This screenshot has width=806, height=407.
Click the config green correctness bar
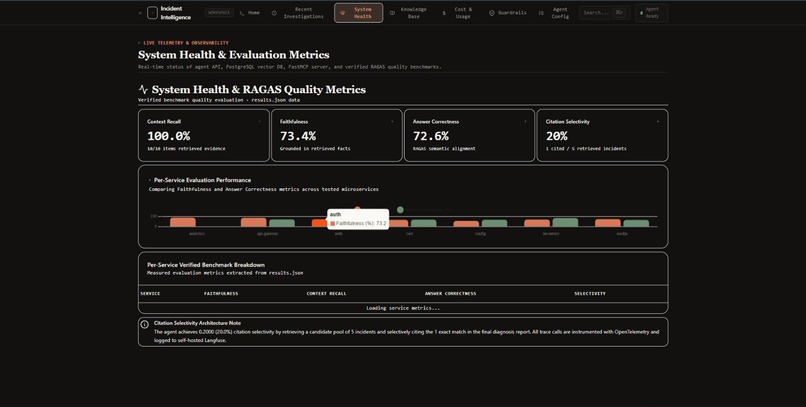494,223
